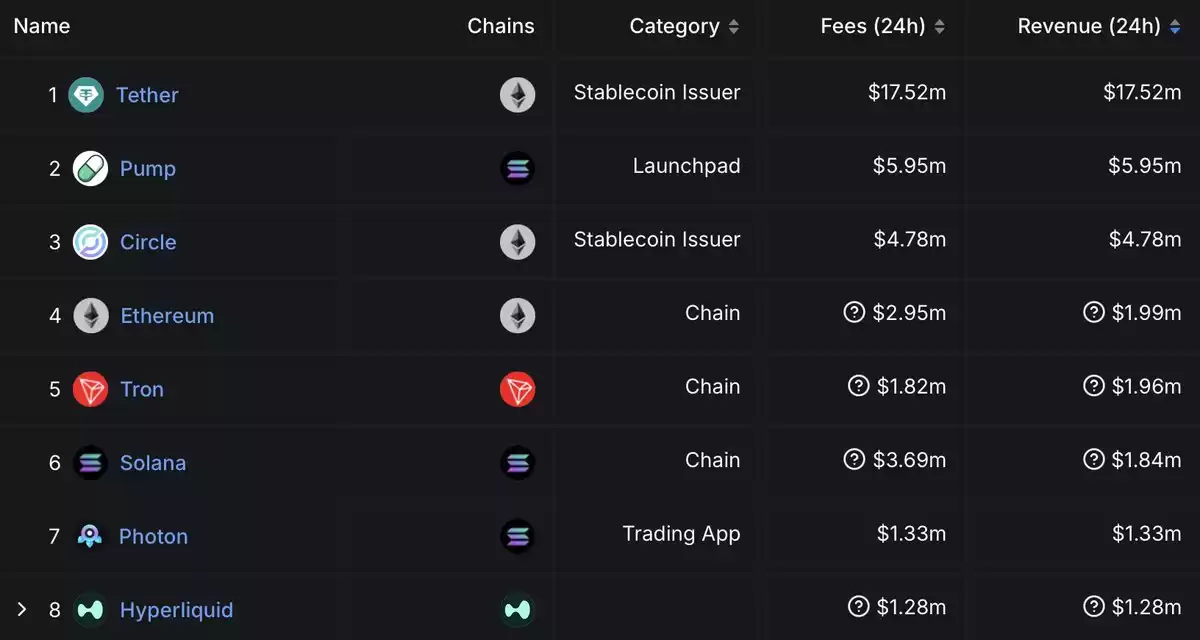Image resolution: width=1200 pixels, height=640 pixels.
Task: Sort by Revenue (24h) column header
Action: click(1099, 27)
